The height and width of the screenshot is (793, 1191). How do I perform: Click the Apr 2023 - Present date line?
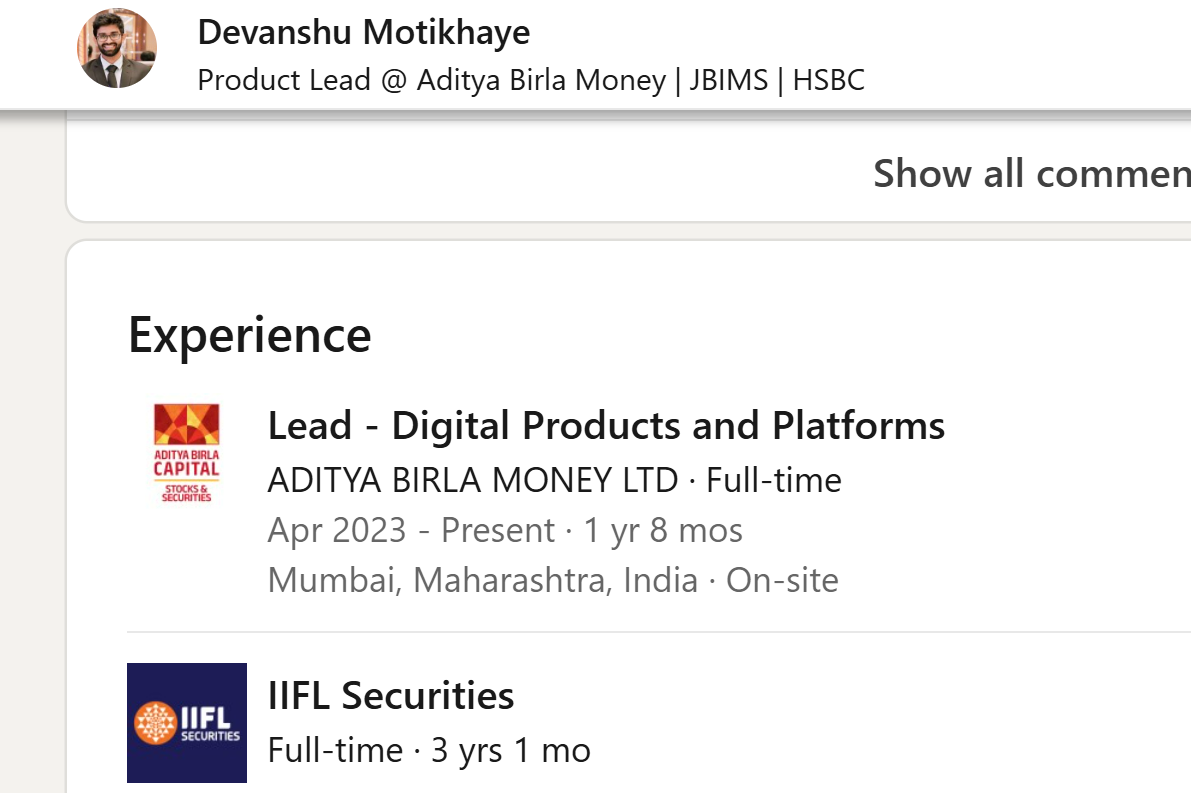[x=505, y=530]
